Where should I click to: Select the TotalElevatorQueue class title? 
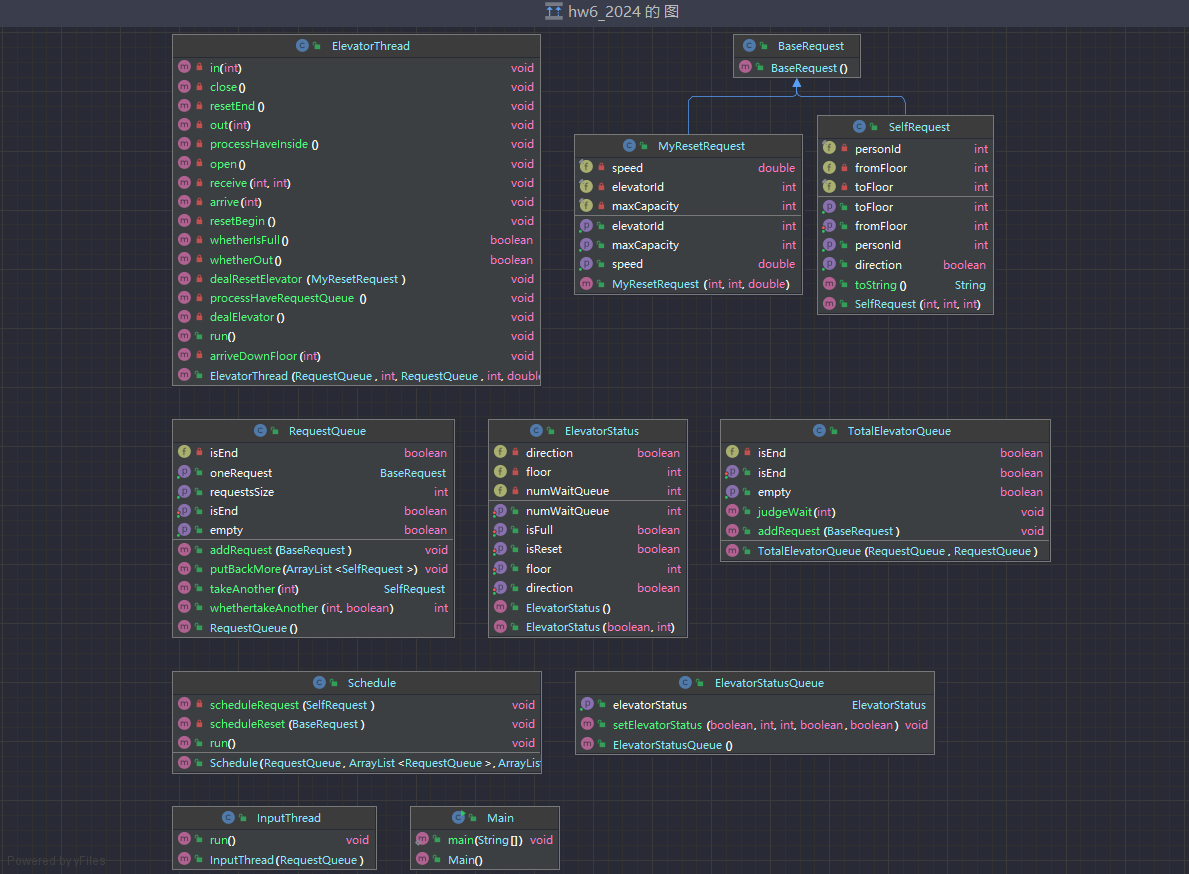[899, 431]
